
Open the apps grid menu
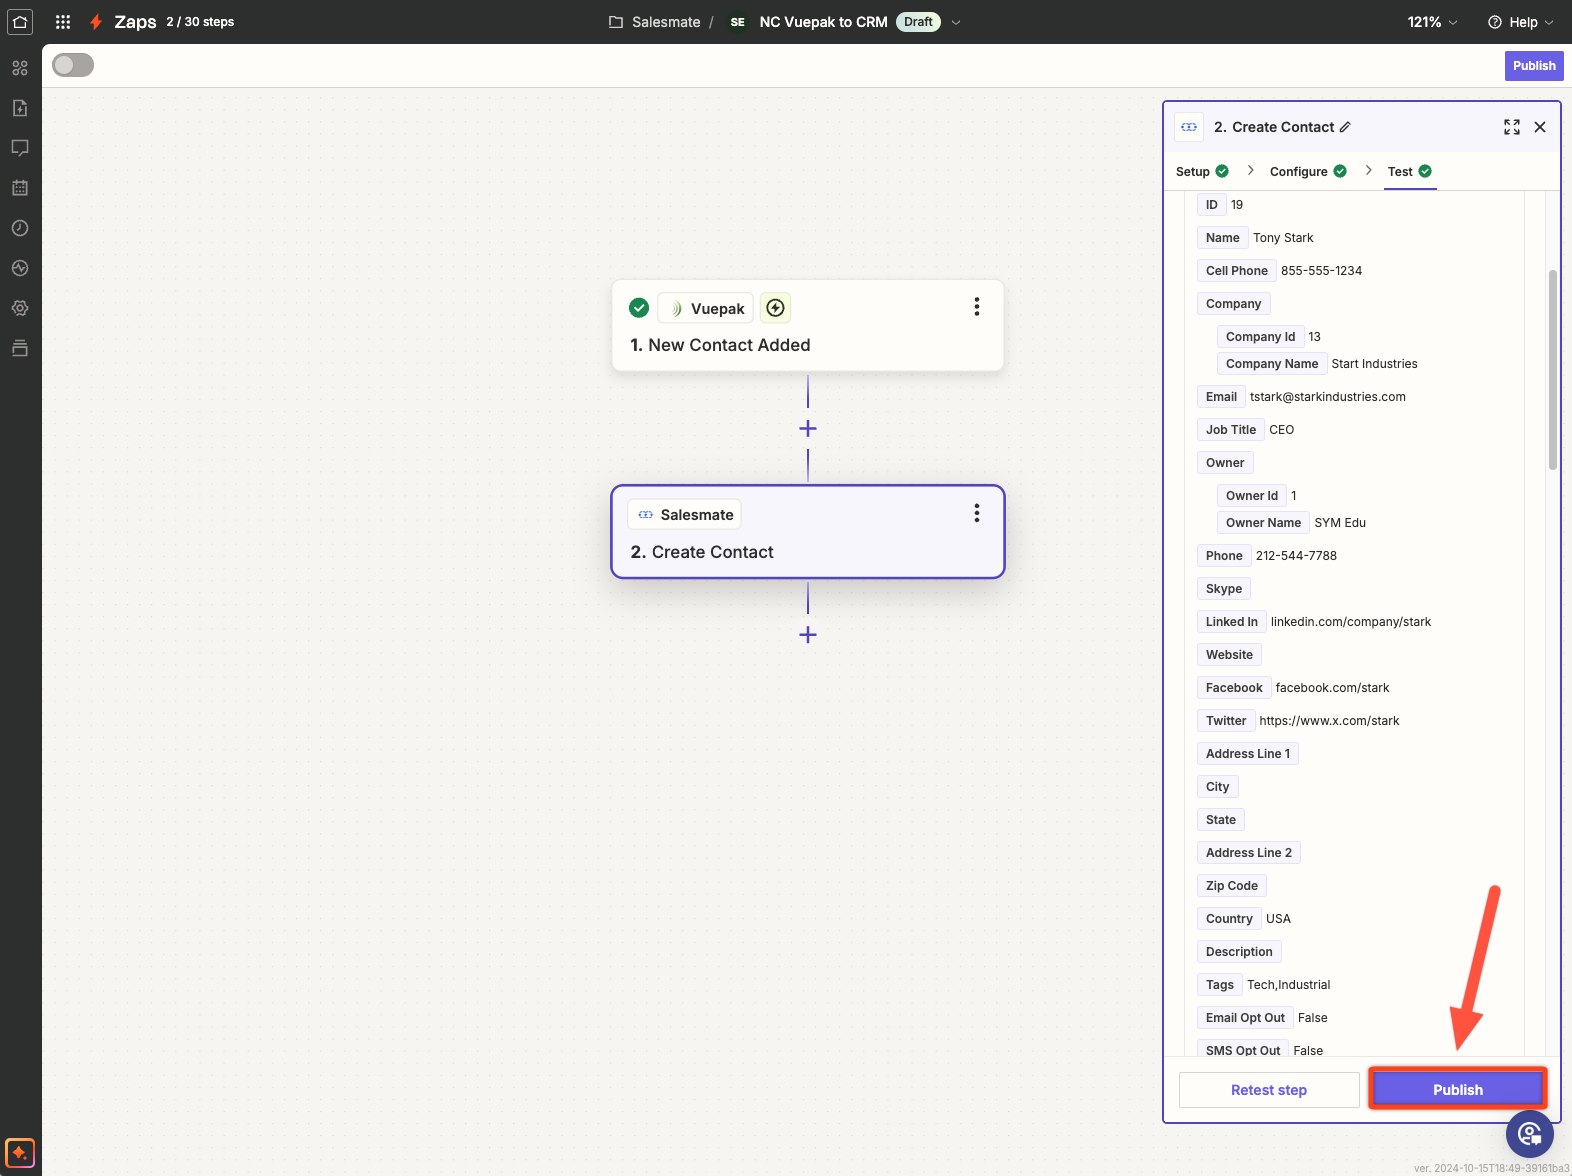63,22
